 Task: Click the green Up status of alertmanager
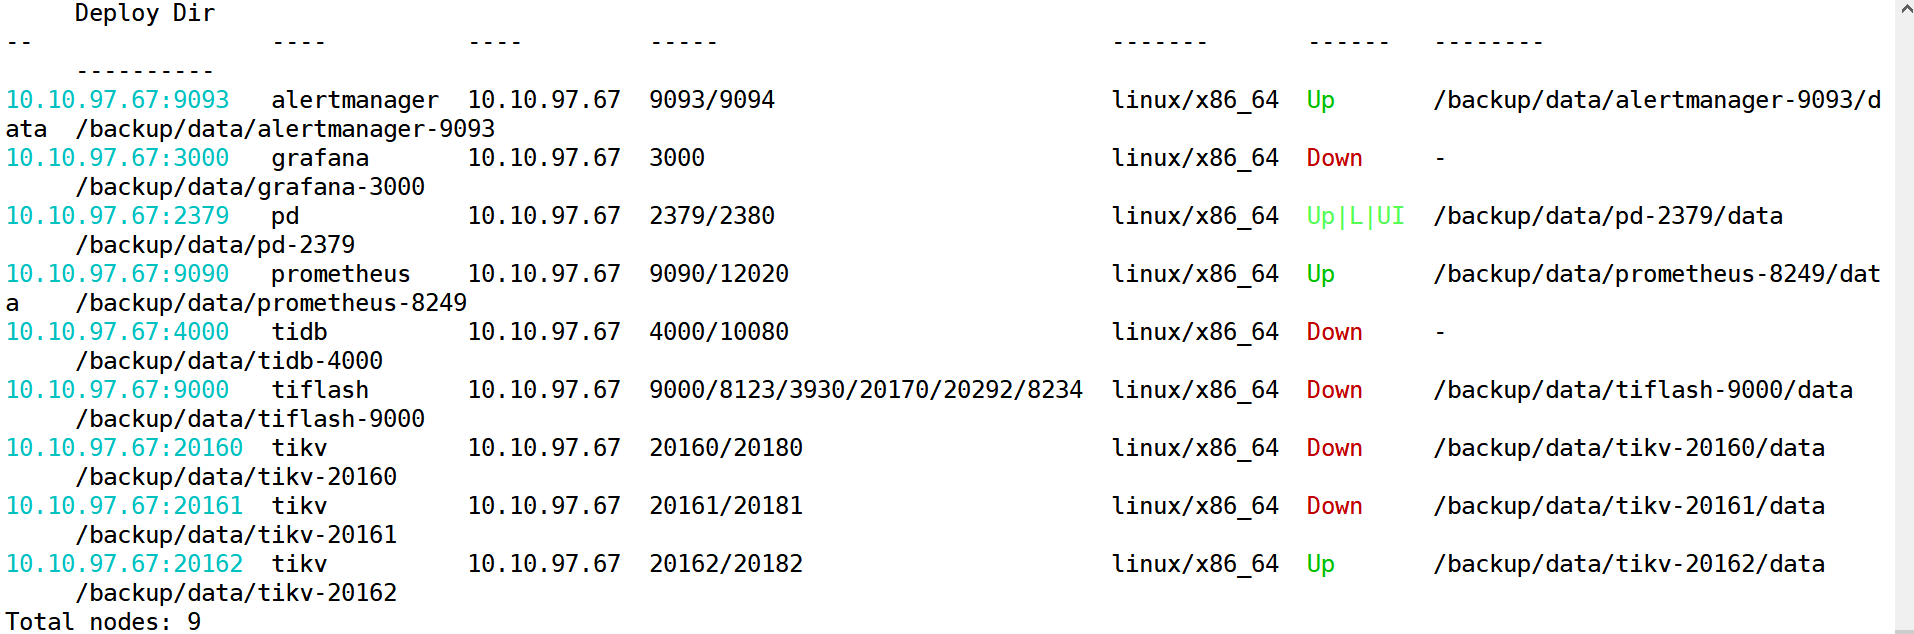coord(1321,101)
